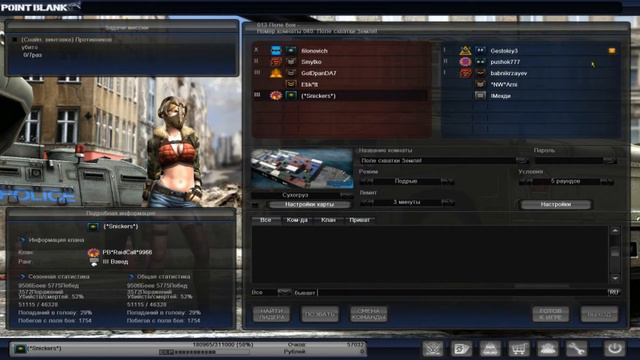Open the shop cart icon in bottom bar
This screenshot has width=640, height=360.
519,349
